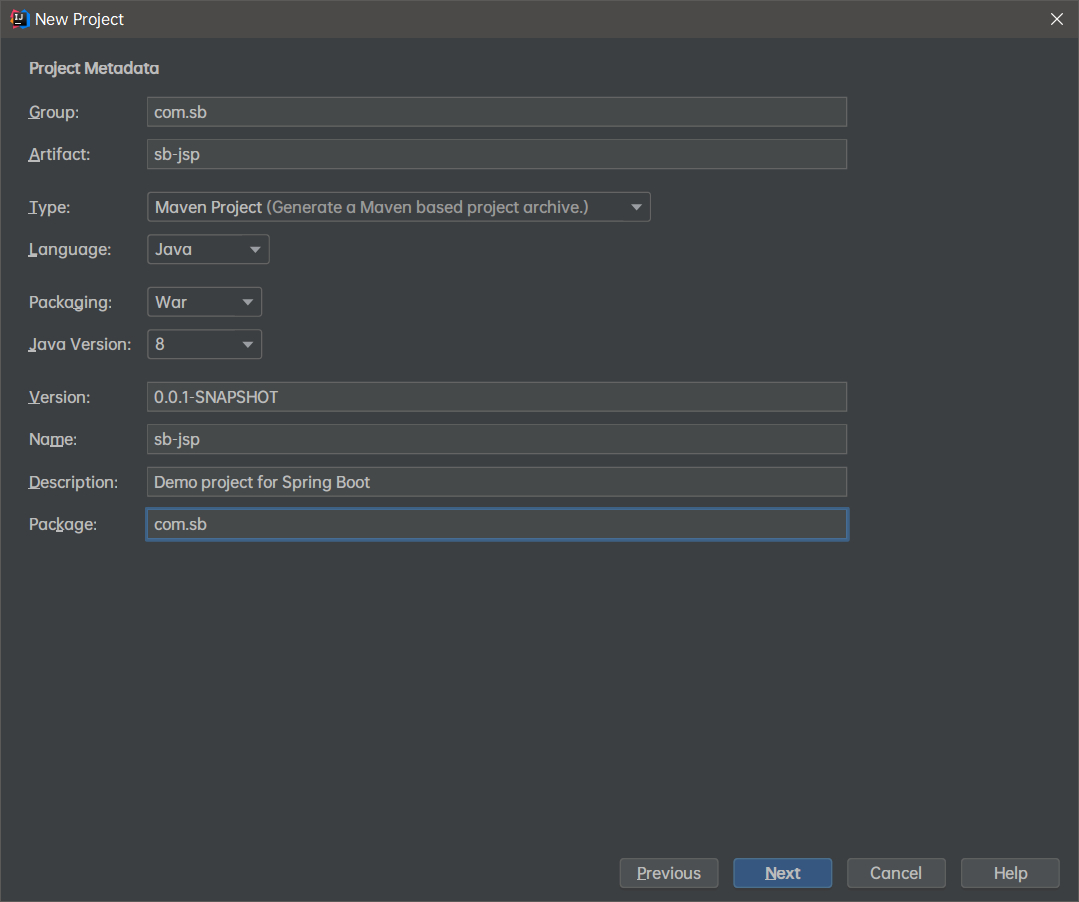
Task: Open the Type dropdown showing Maven Project
Action: coord(398,207)
